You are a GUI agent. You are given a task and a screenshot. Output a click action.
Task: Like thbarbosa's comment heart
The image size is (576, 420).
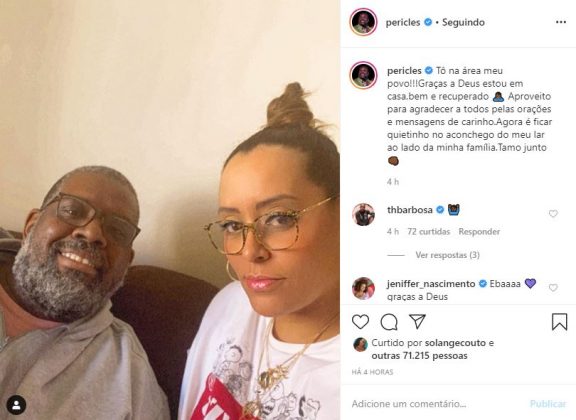[553, 213]
